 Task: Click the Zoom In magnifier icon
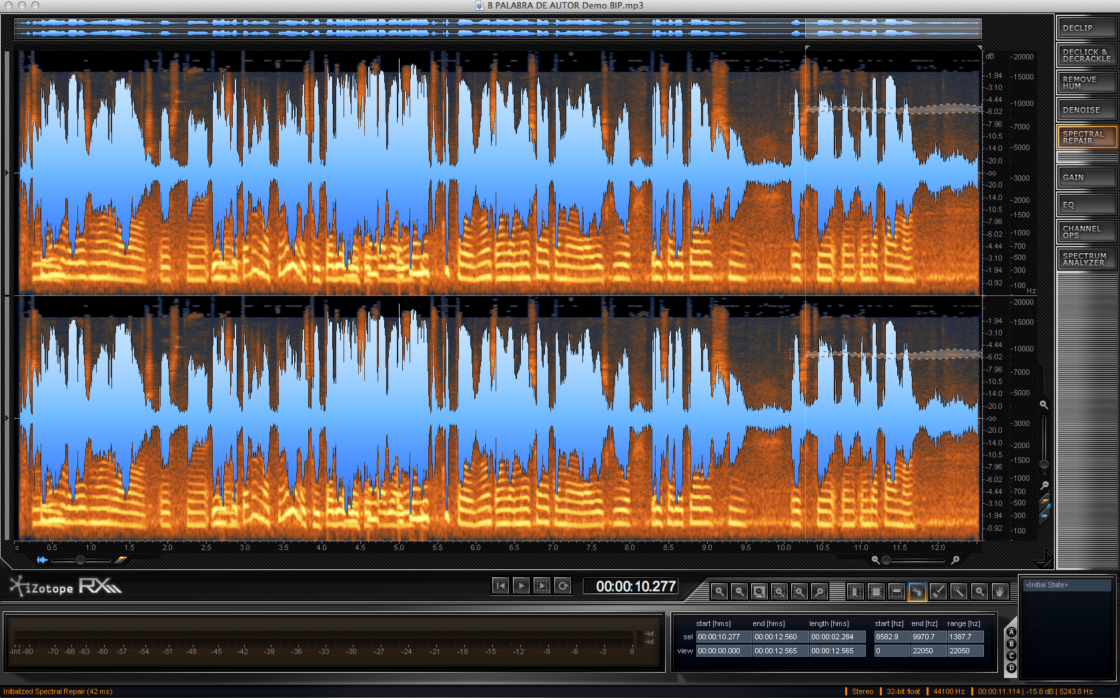pos(718,592)
